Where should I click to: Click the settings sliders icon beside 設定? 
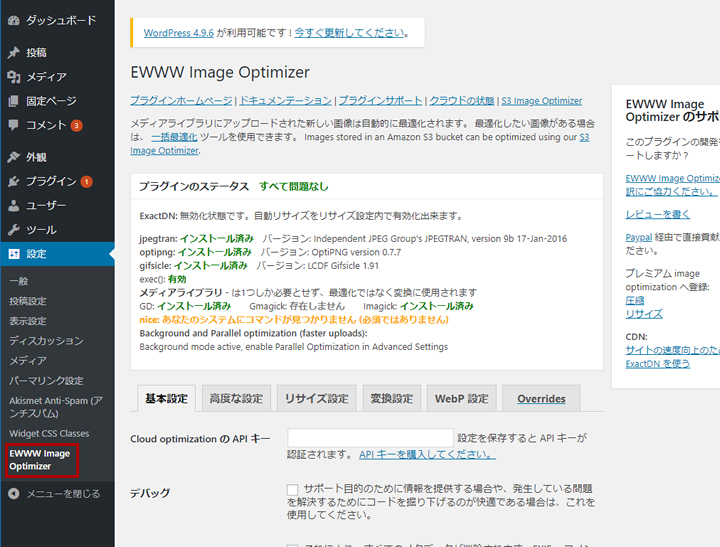coord(14,254)
